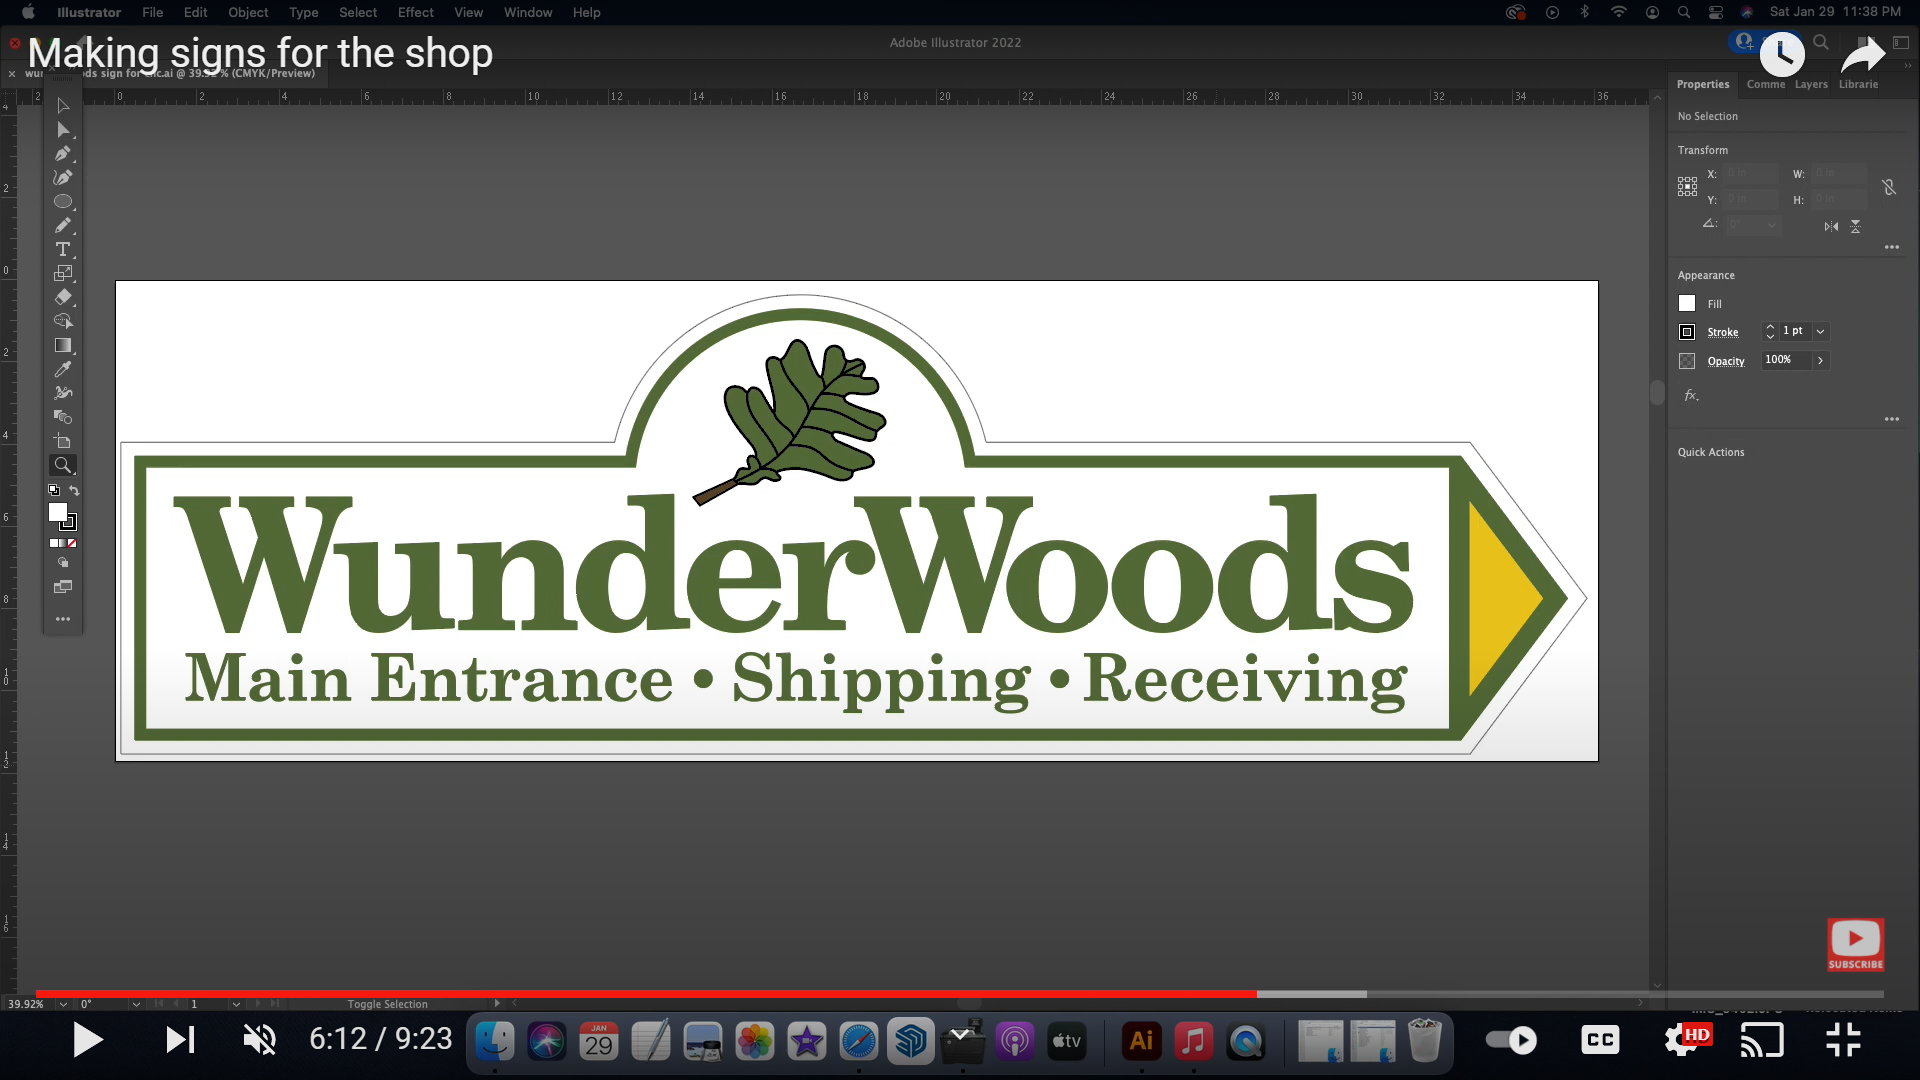Select the Eyedropper tool
1920x1080 pixels.
point(63,370)
